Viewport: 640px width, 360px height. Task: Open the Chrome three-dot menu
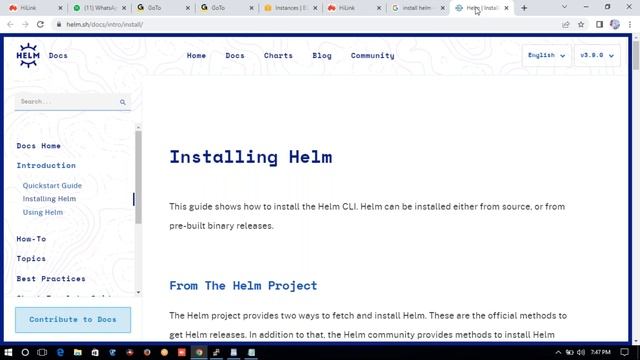point(630,24)
